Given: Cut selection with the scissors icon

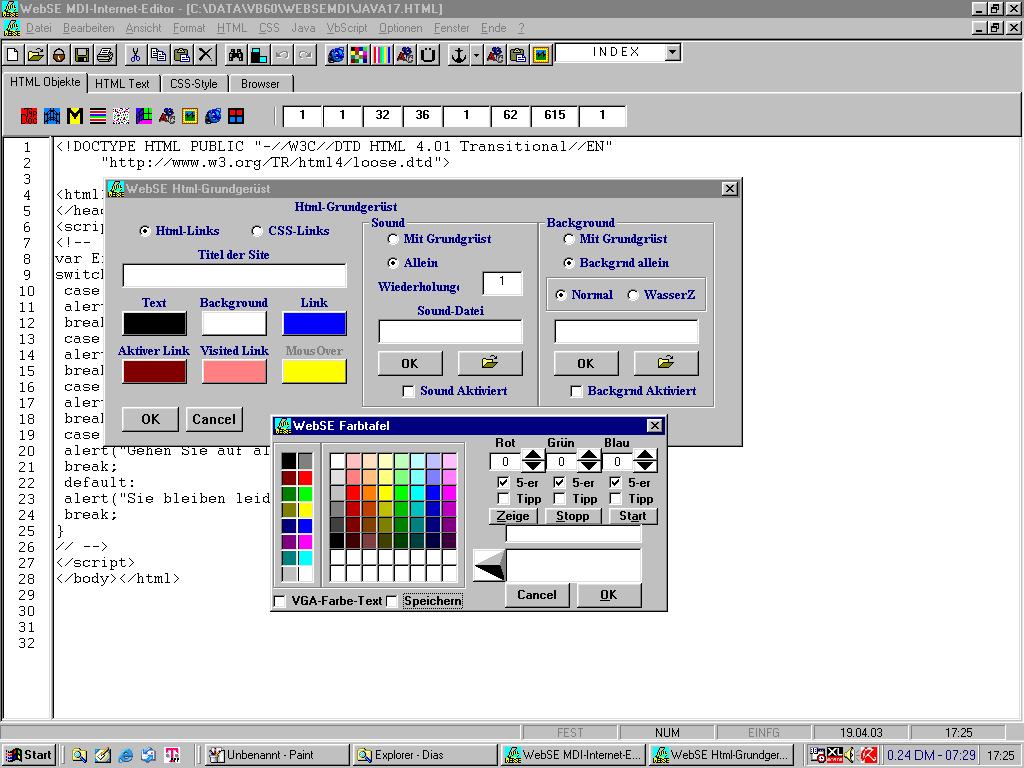Looking at the screenshot, I should [135, 55].
